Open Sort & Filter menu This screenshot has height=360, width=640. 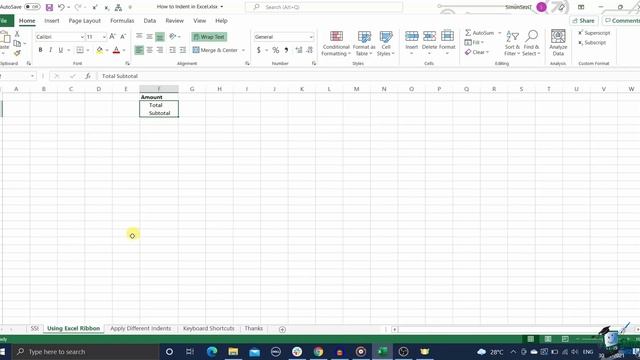point(512,43)
